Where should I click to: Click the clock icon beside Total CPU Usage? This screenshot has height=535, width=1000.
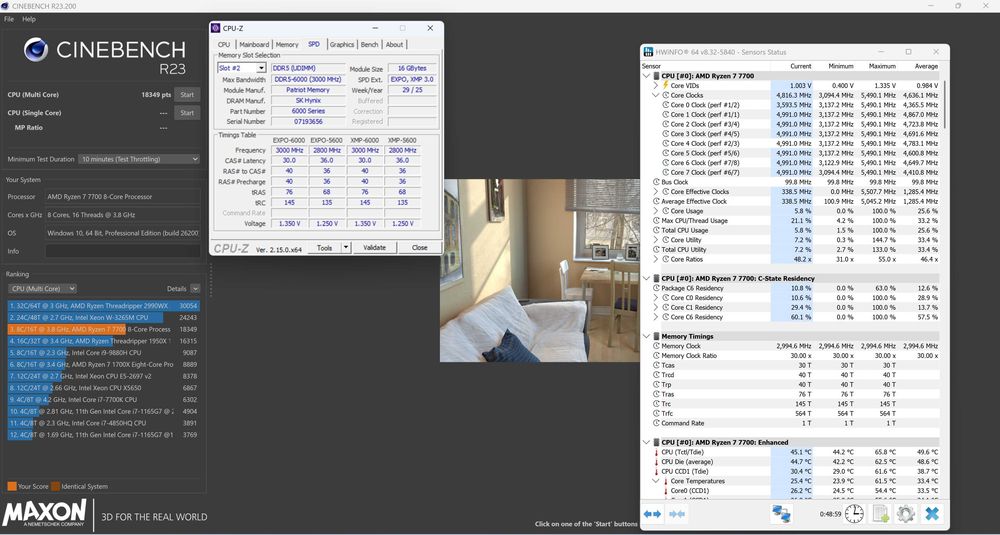tap(656, 230)
